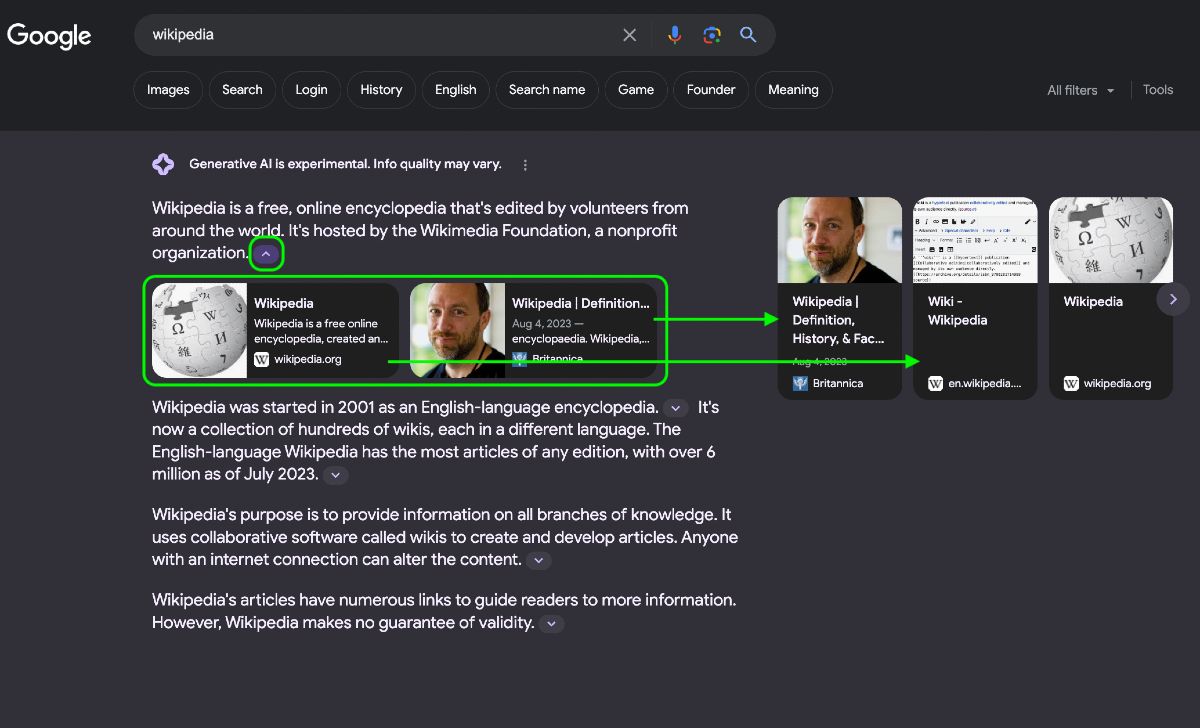Screen dimensions: 1200x728
Task: Collapse sources after 'nonprofit organization' sentence
Action: pyautogui.click(x=265, y=254)
